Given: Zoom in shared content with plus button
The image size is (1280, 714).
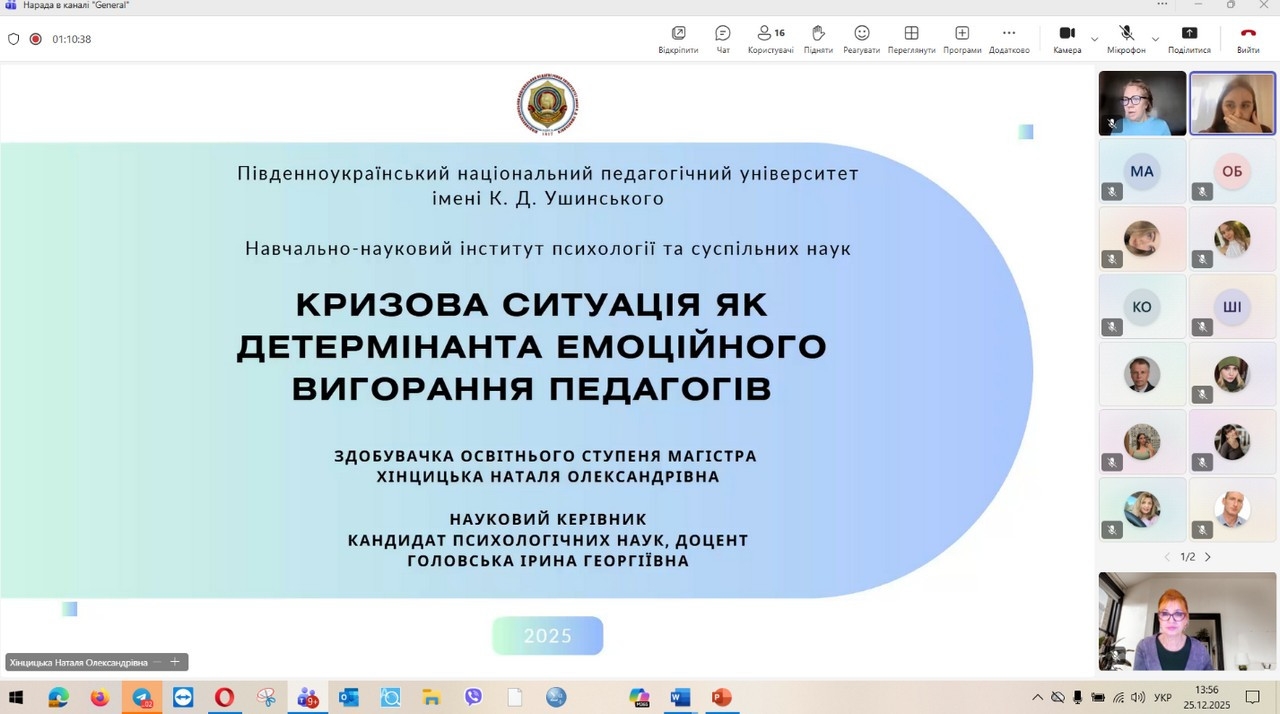Looking at the screenshot, I should 175,662.
